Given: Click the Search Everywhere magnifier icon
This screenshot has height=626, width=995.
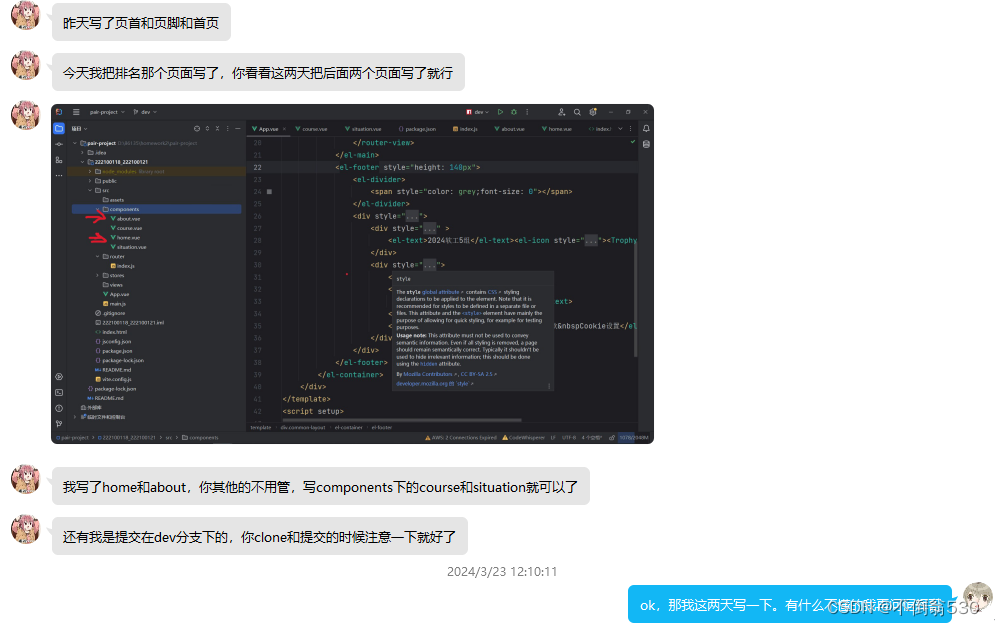Looking at the screenshot, I should tap(577, 112).
